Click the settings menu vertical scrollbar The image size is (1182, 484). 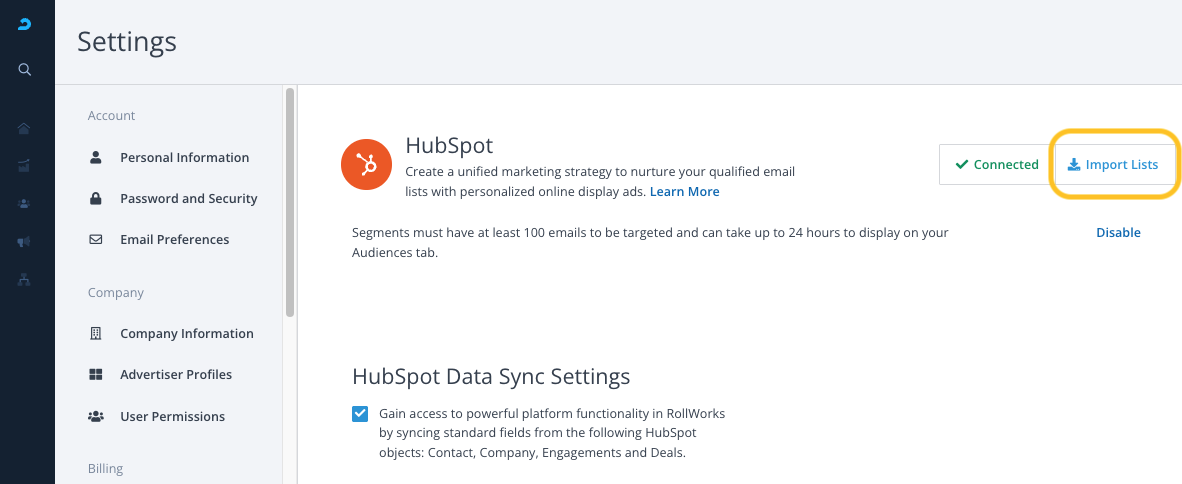290,202
